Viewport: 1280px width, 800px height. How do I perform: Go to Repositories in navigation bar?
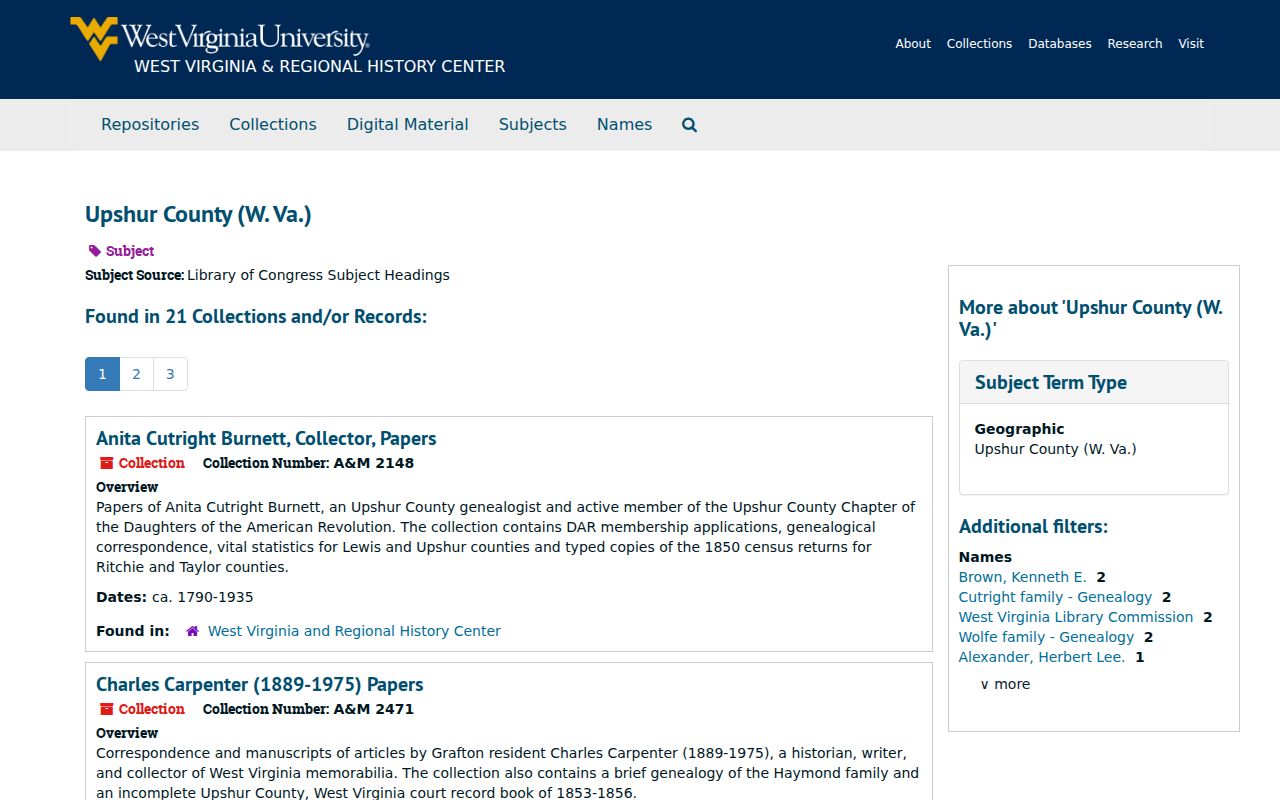[150, 124]
